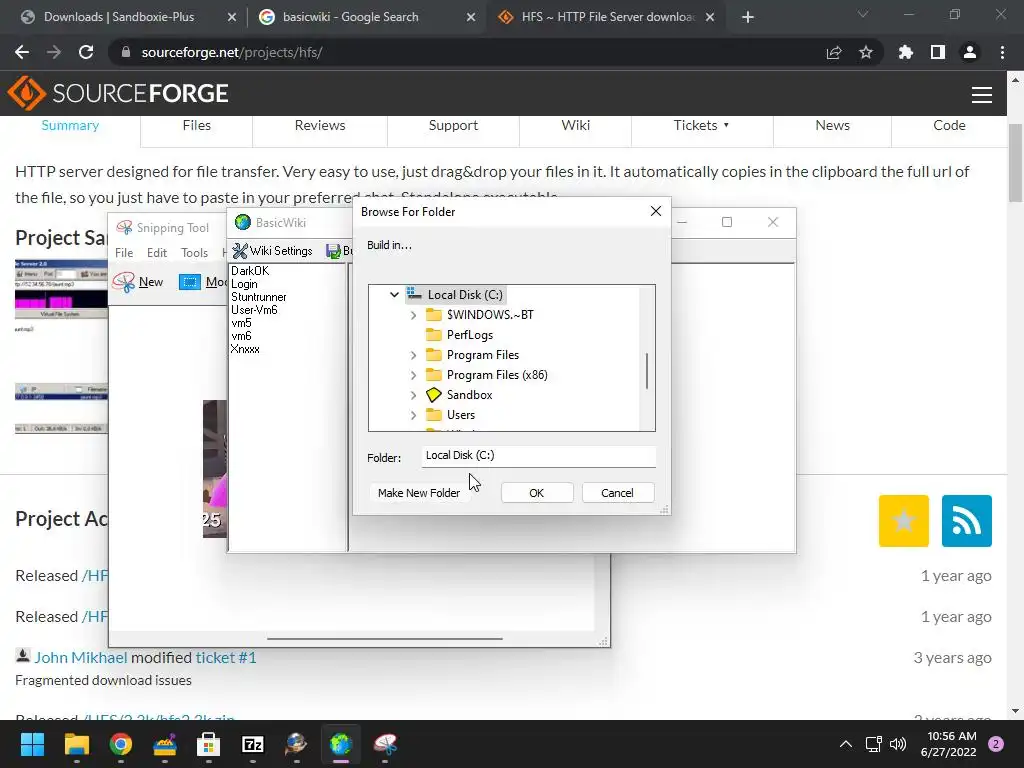Open a new Chrome tab
Screen dimensions: 1024x768
(x=748, y=17)
